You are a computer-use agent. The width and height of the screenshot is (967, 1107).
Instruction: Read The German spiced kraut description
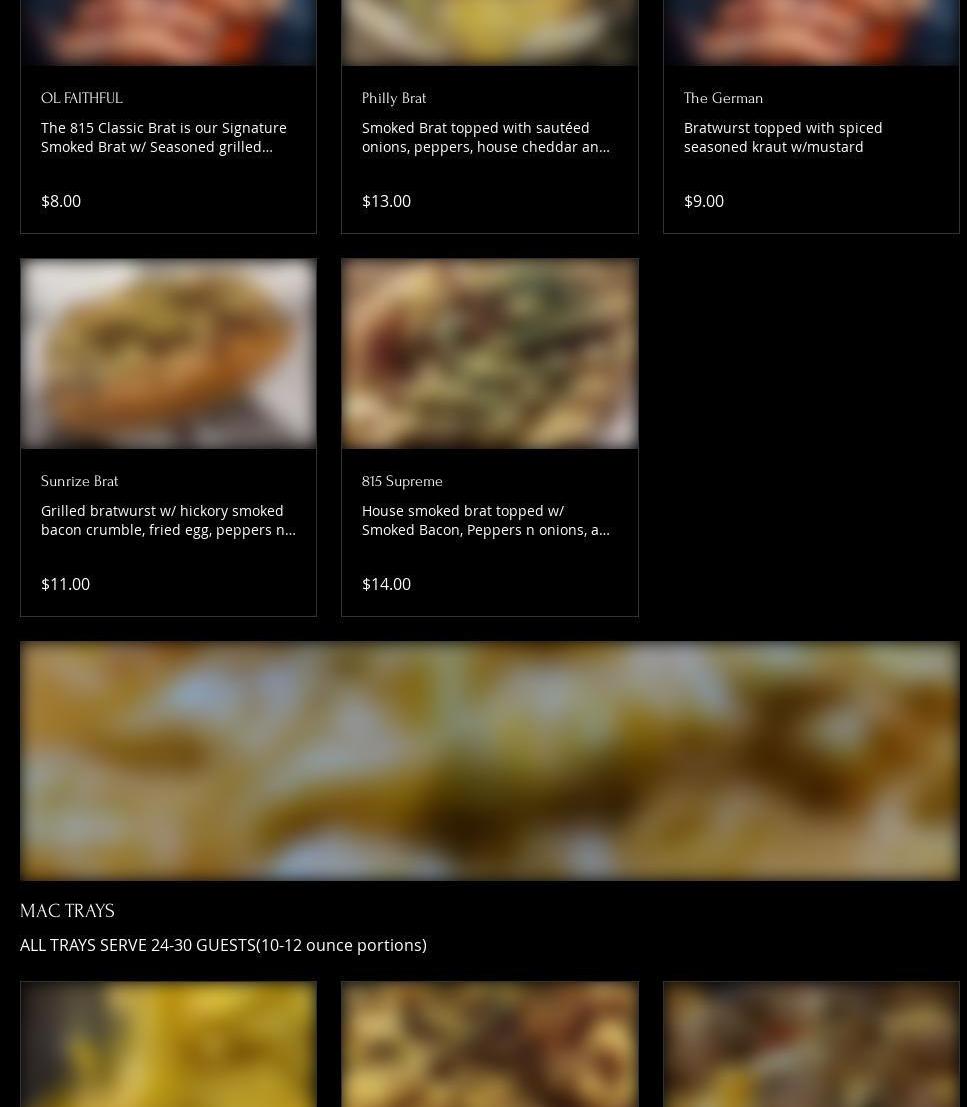(783, 137)
